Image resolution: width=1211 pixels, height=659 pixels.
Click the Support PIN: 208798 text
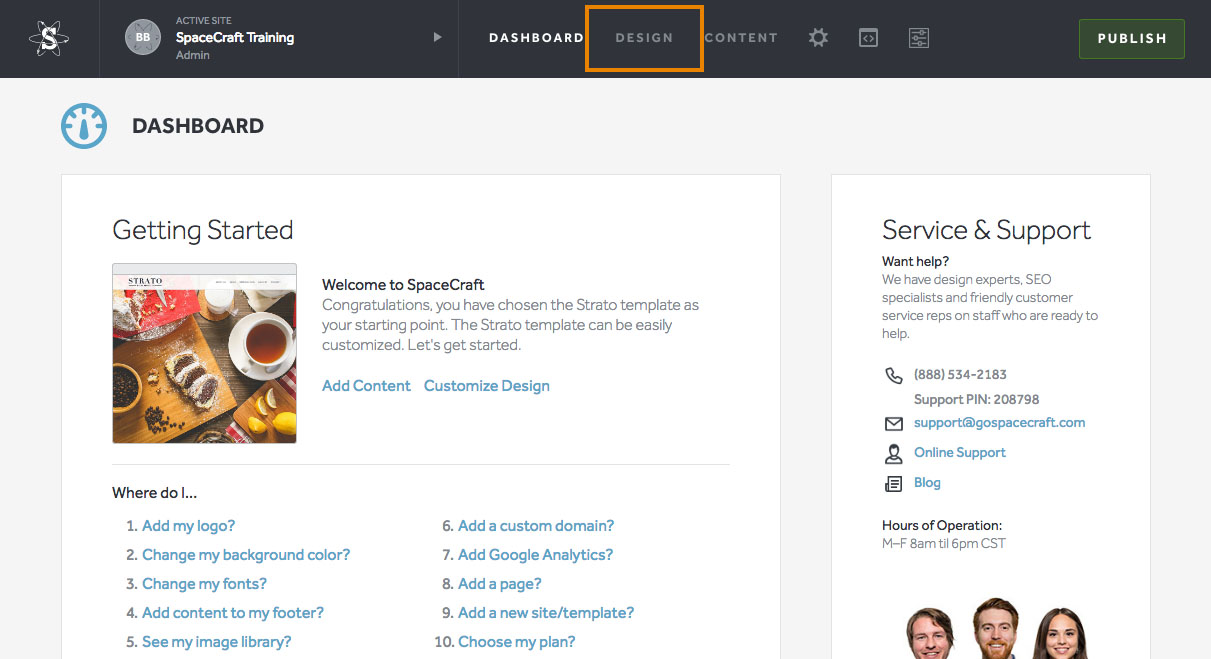tap(977, 400)
